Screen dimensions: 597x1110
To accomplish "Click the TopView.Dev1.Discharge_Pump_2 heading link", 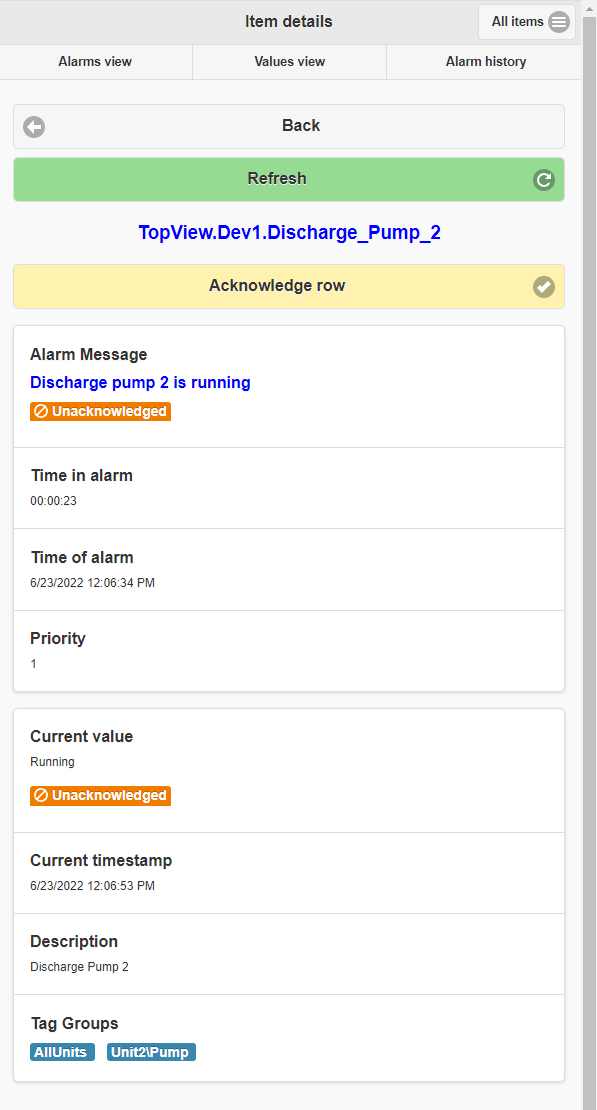I will pos(289,233).
